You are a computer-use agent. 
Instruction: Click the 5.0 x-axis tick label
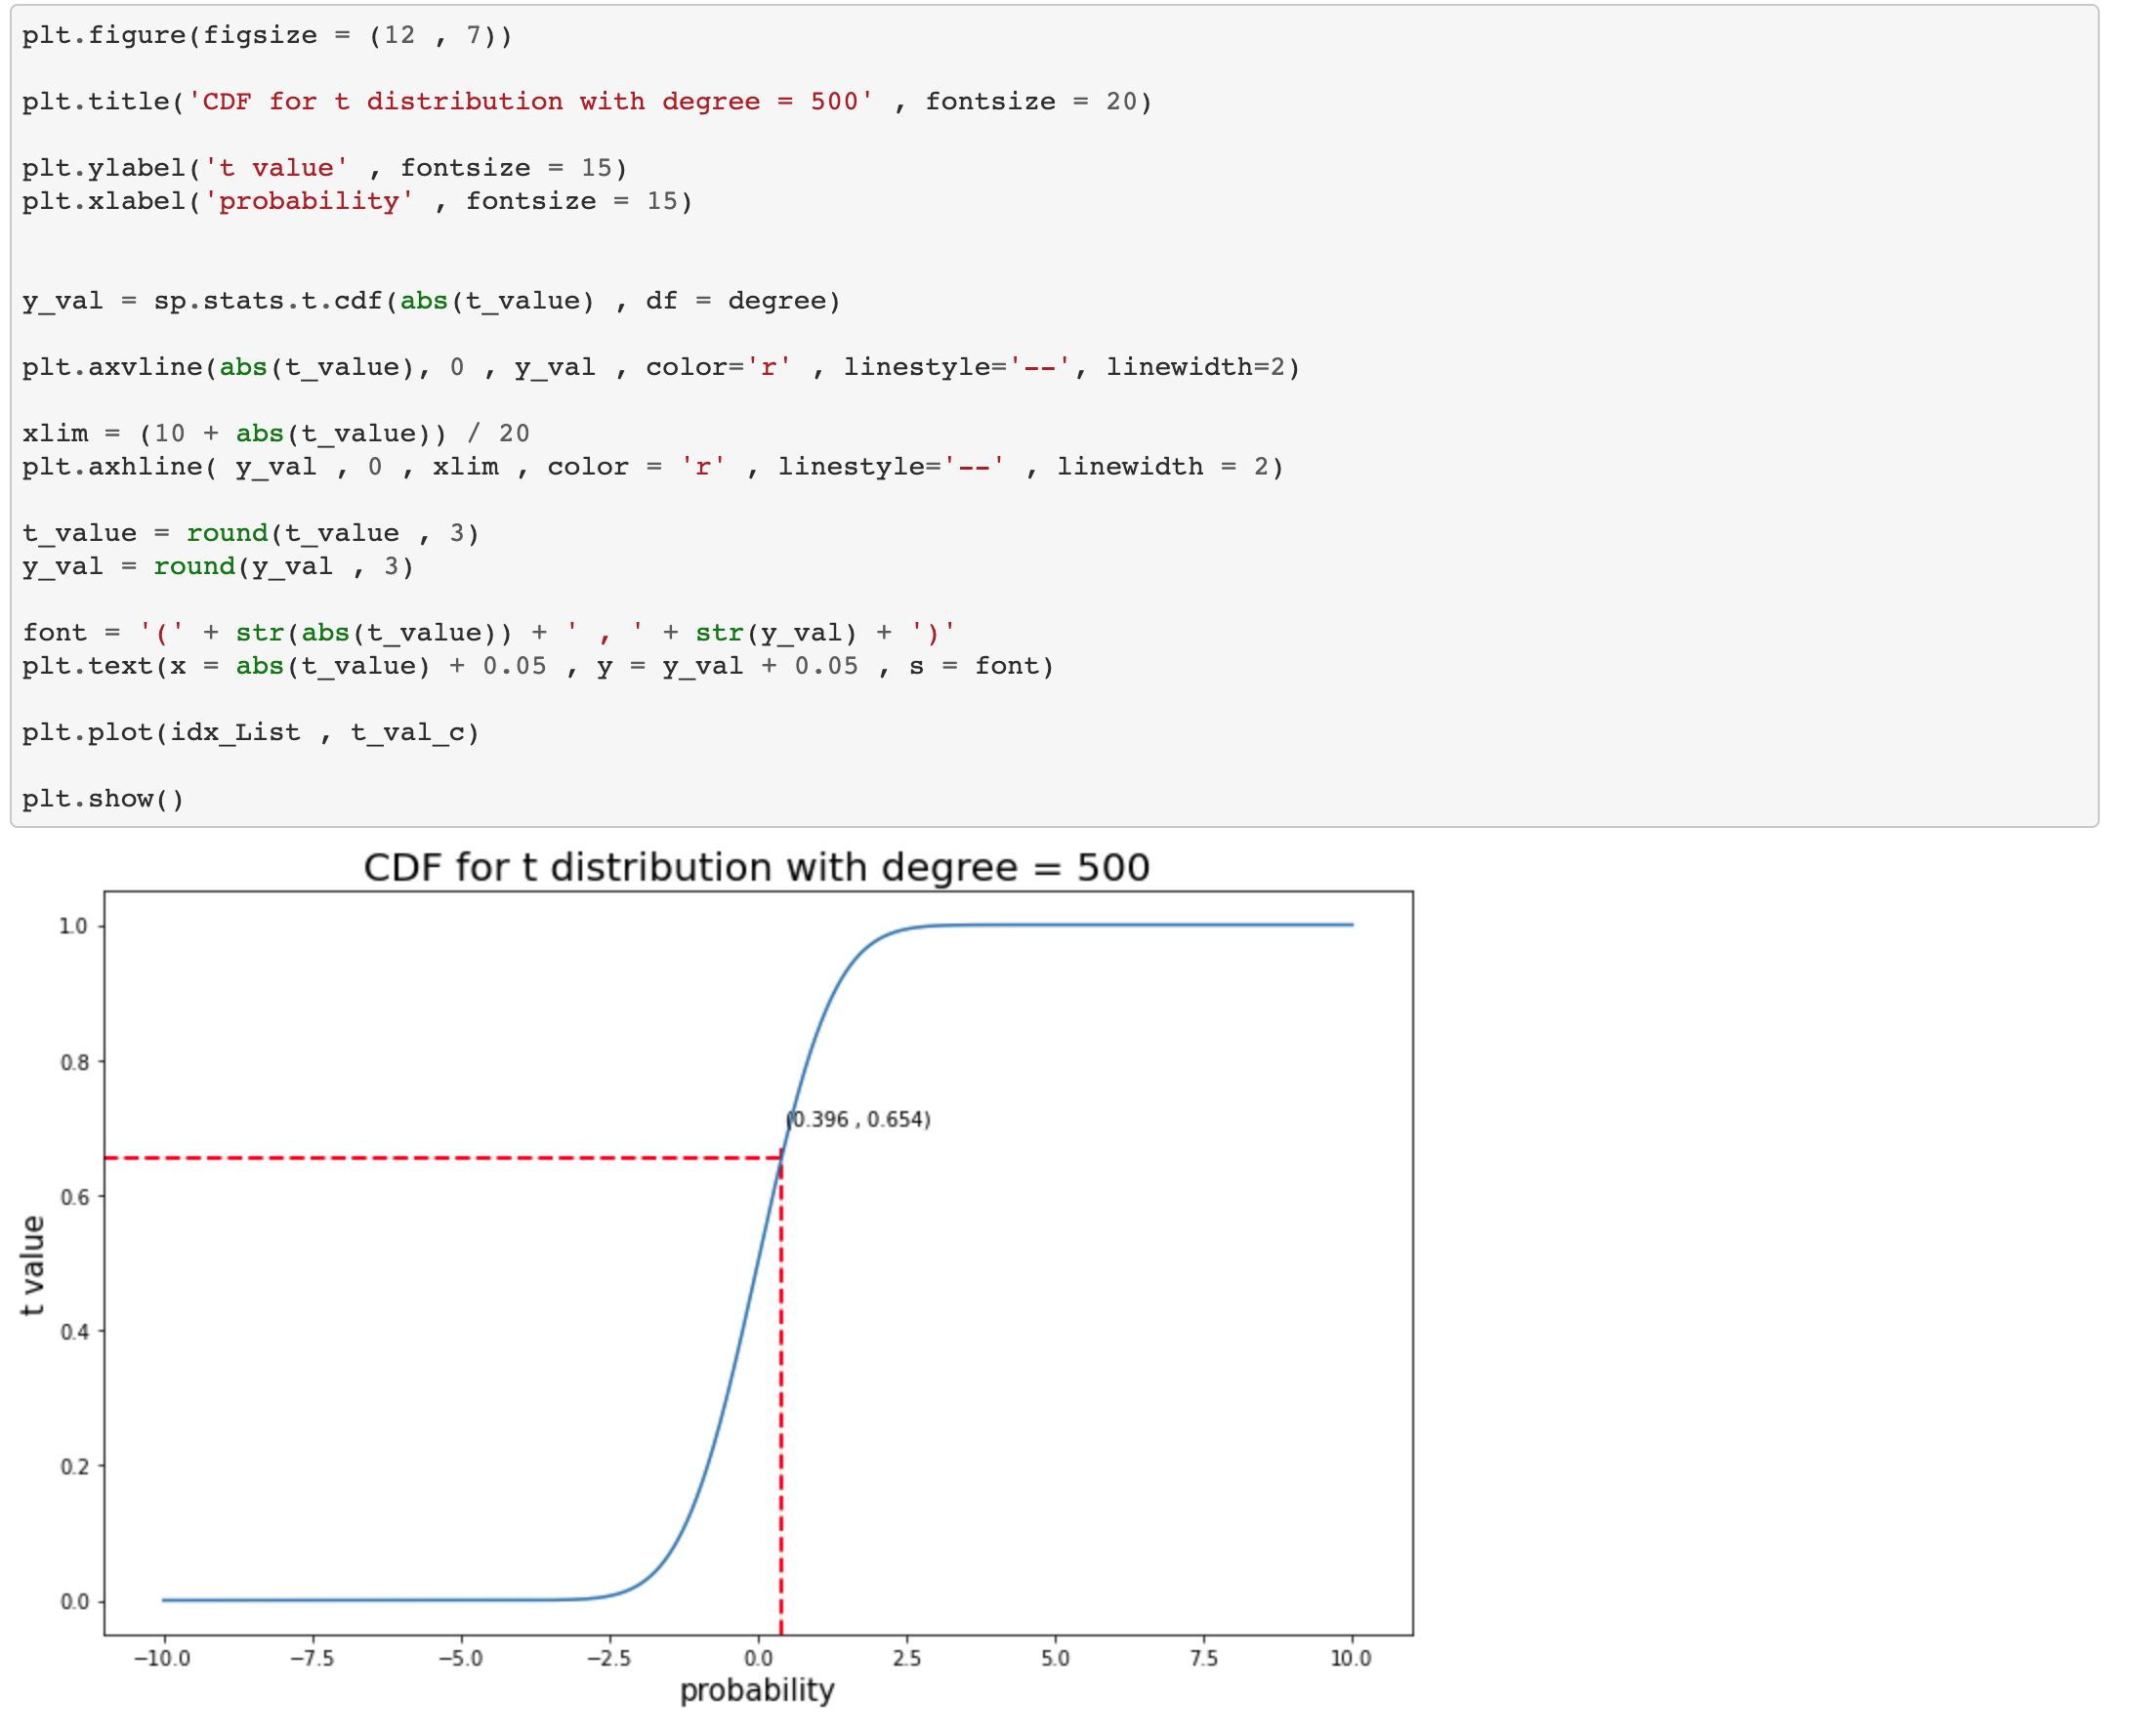point(1055,1659)
